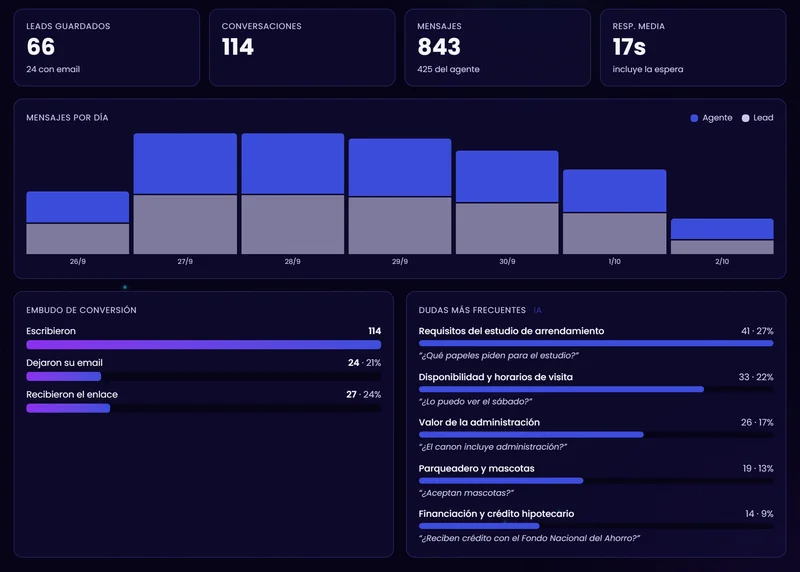
Task: Click the 'Embudo de conversión' heading
Action: (81, 310)
